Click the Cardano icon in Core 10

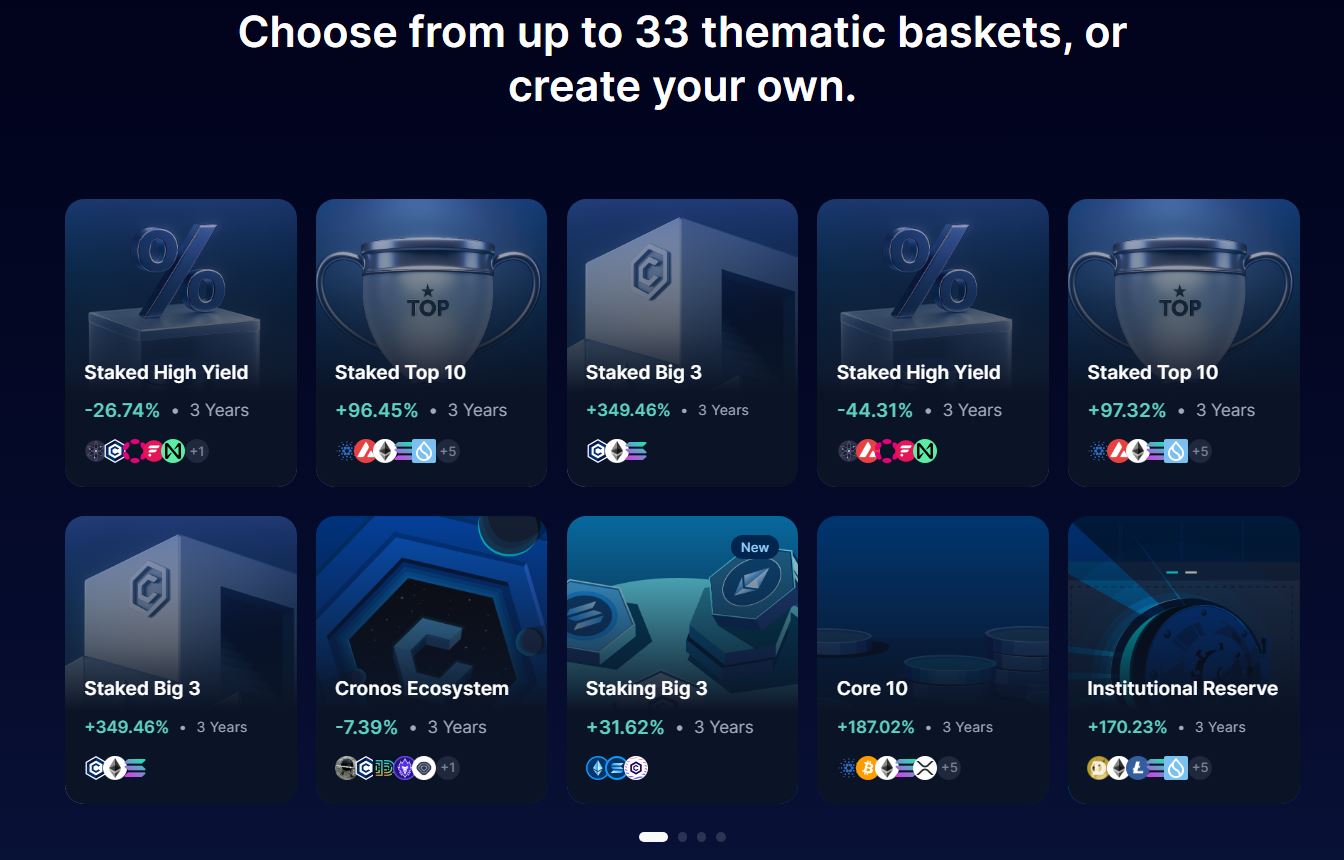848,768
